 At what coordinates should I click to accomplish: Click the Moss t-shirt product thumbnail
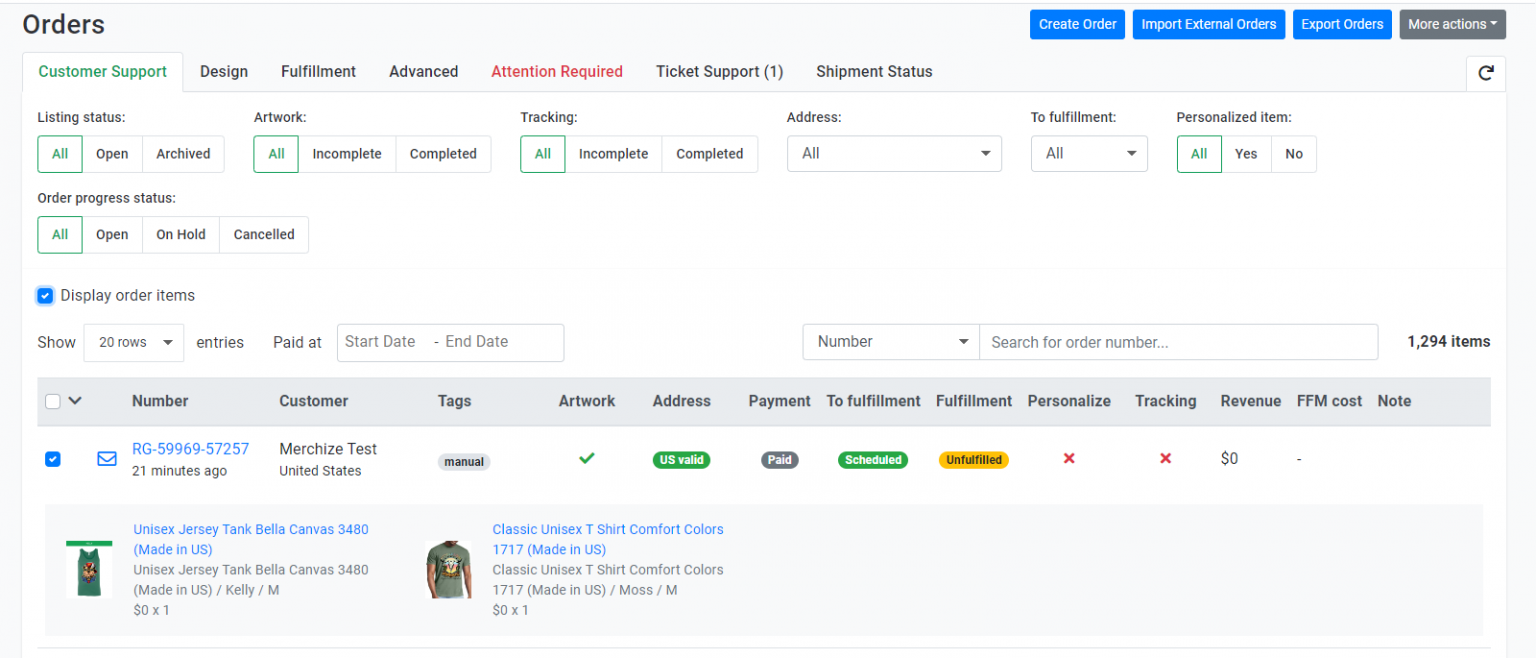pyautogui.click(x=448, y=569)
